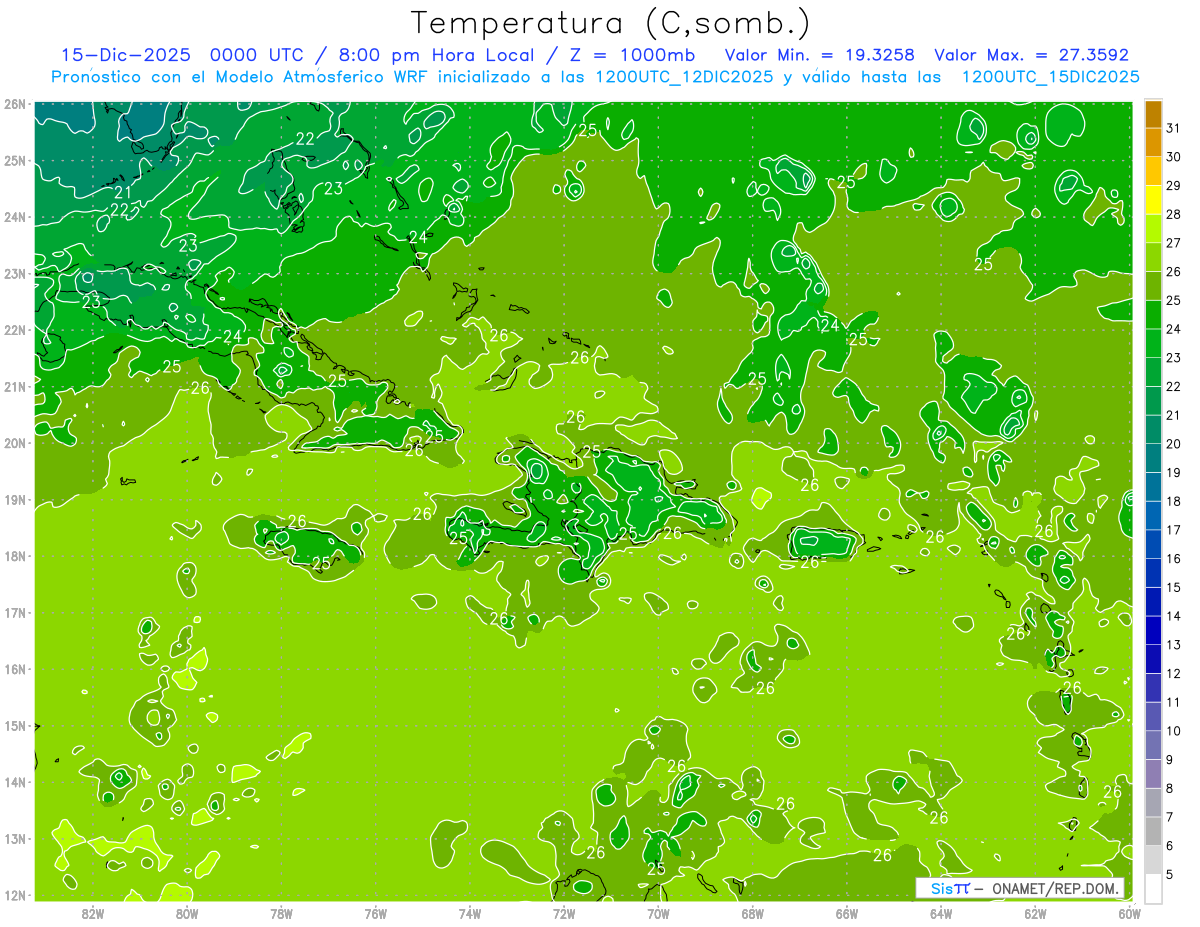Viewport: 1200px width, 927px height.
Task: Click the 13N latitude axis label
Action: click(14, 839)
